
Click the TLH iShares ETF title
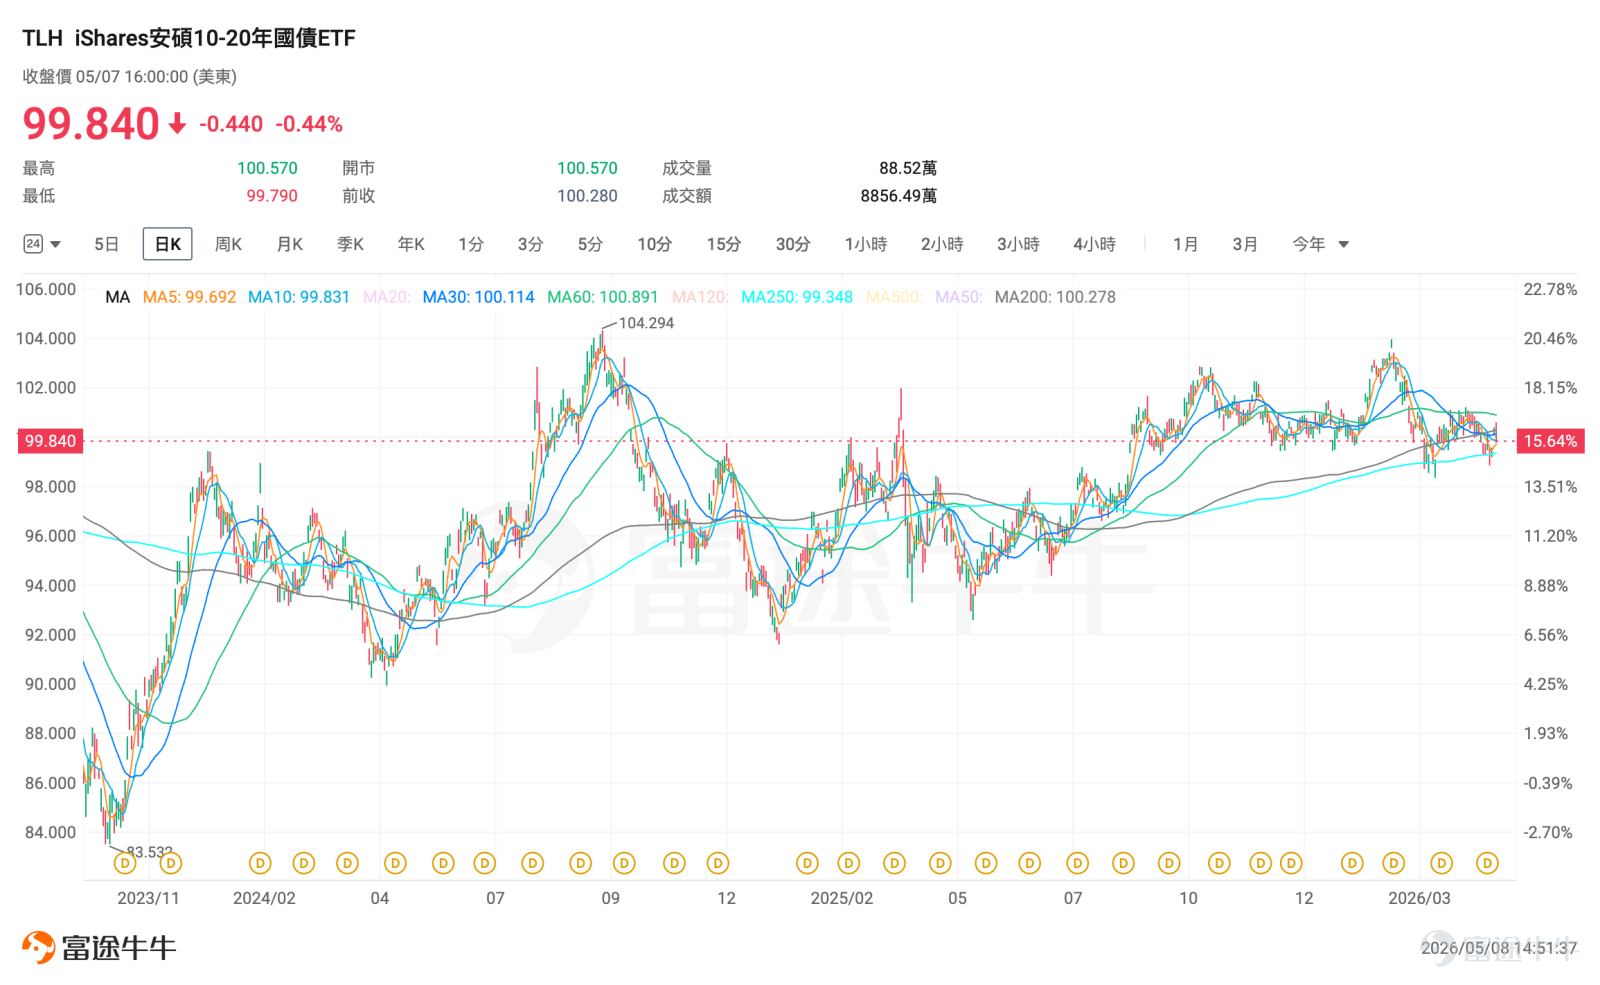point(189,38)
